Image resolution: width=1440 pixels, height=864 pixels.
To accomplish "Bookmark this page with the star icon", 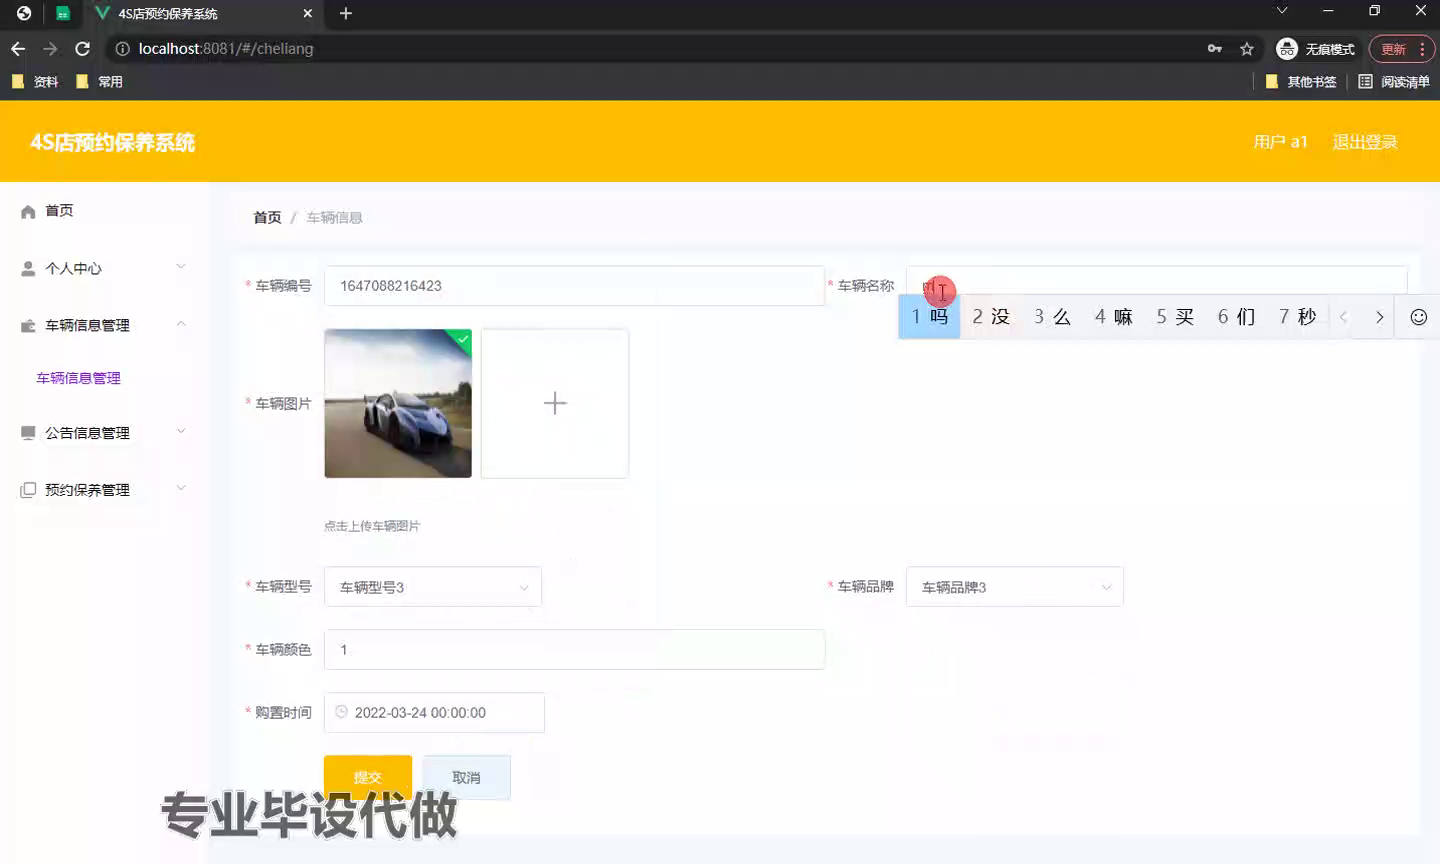I will (1247, 49).
